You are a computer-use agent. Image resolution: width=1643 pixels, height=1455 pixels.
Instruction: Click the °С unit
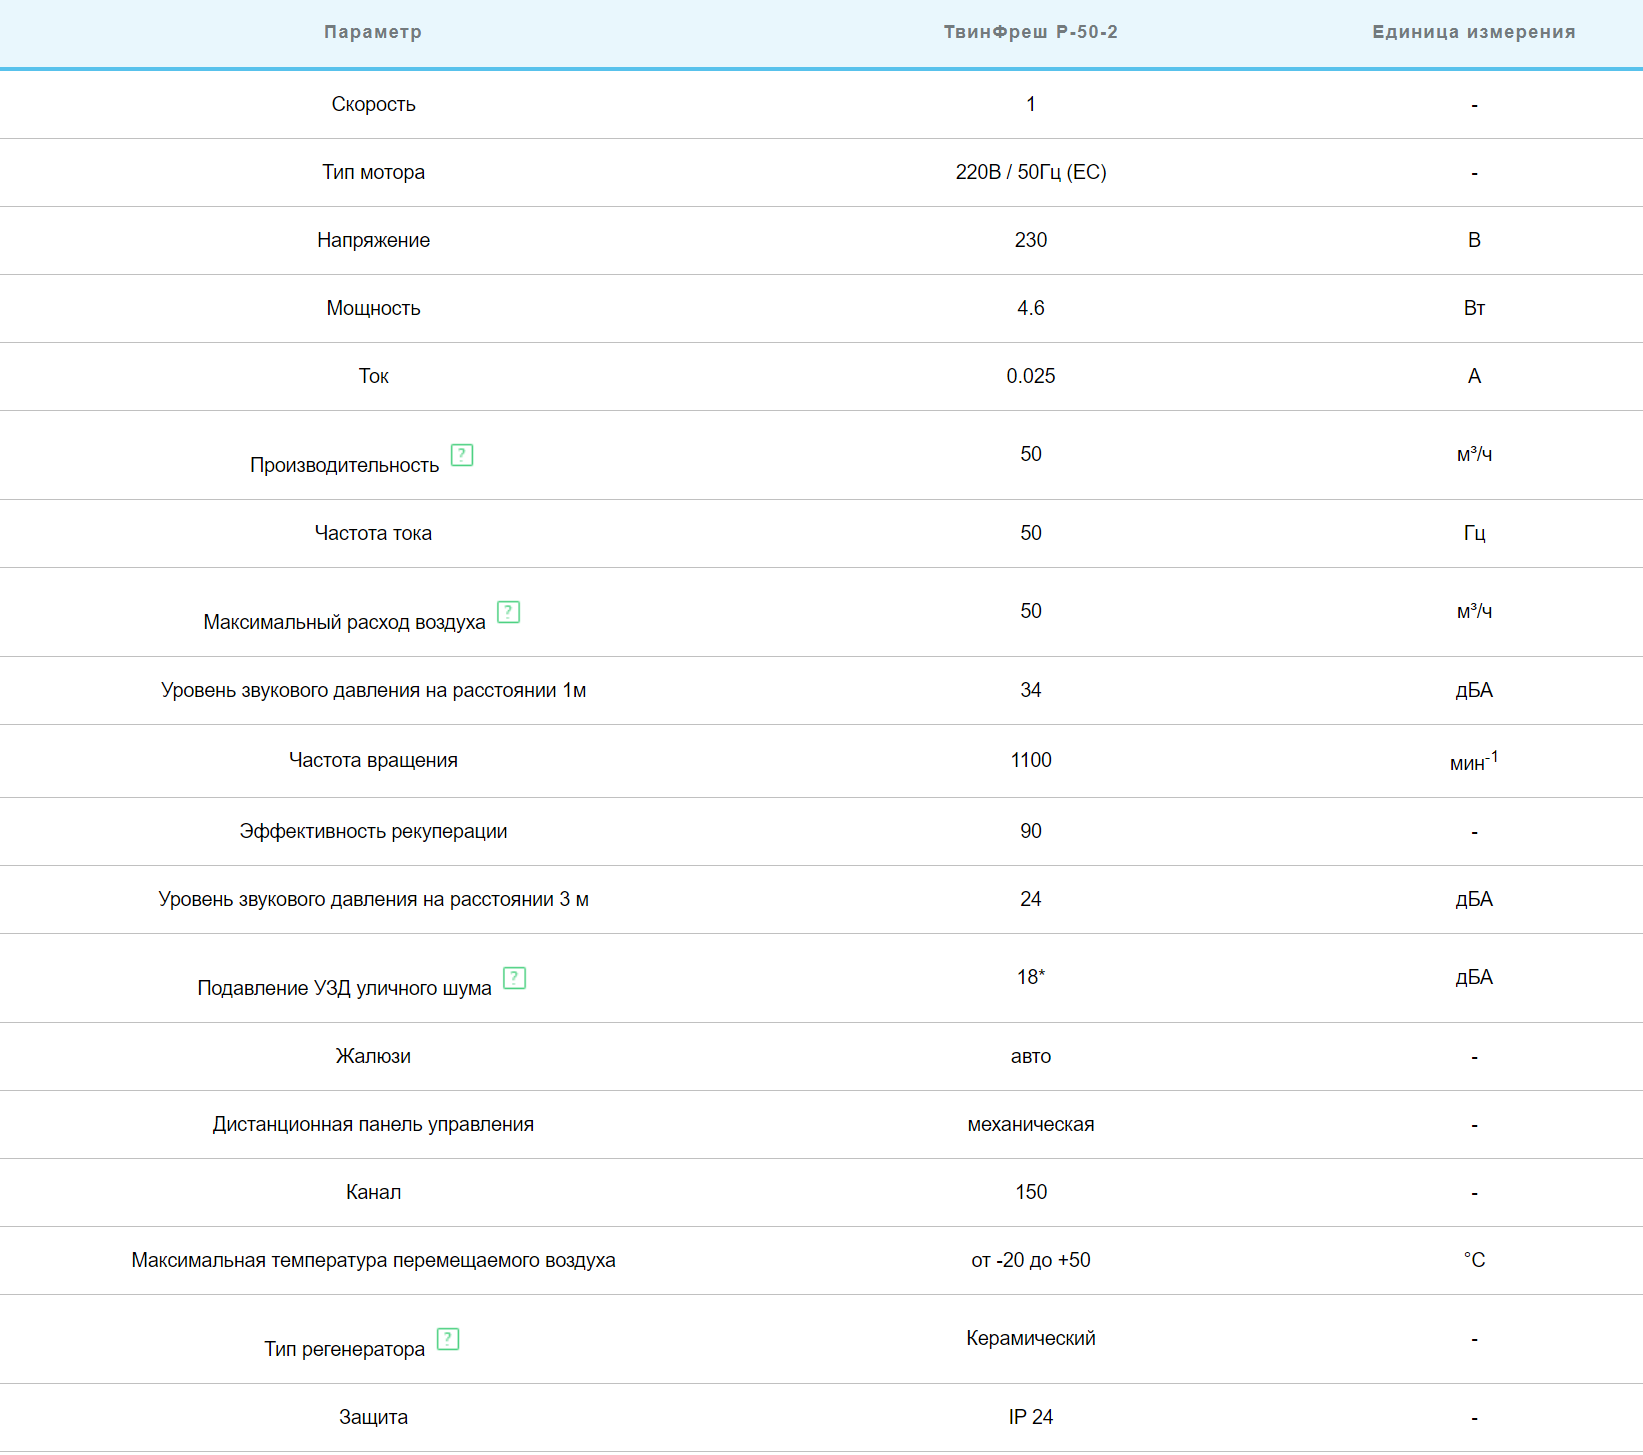[x=1474, y=1260]
